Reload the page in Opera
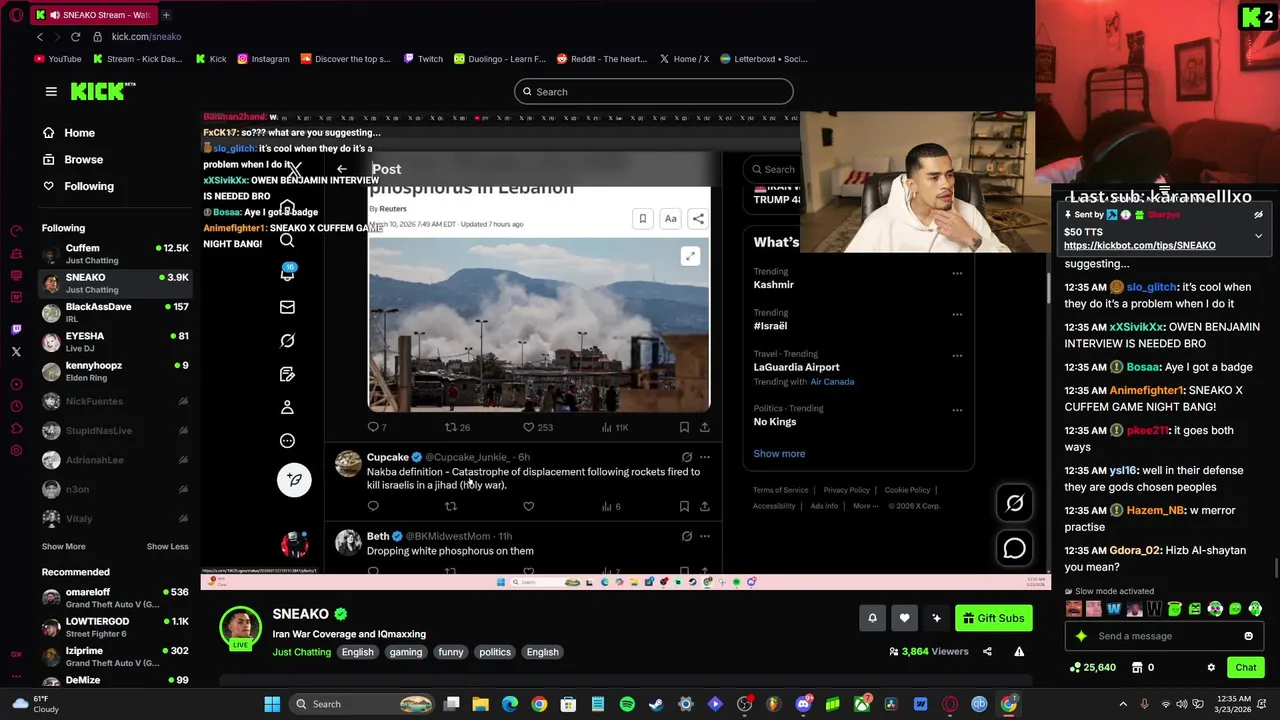This screenshot has width=1280, height=720. [x=75, y=37]
